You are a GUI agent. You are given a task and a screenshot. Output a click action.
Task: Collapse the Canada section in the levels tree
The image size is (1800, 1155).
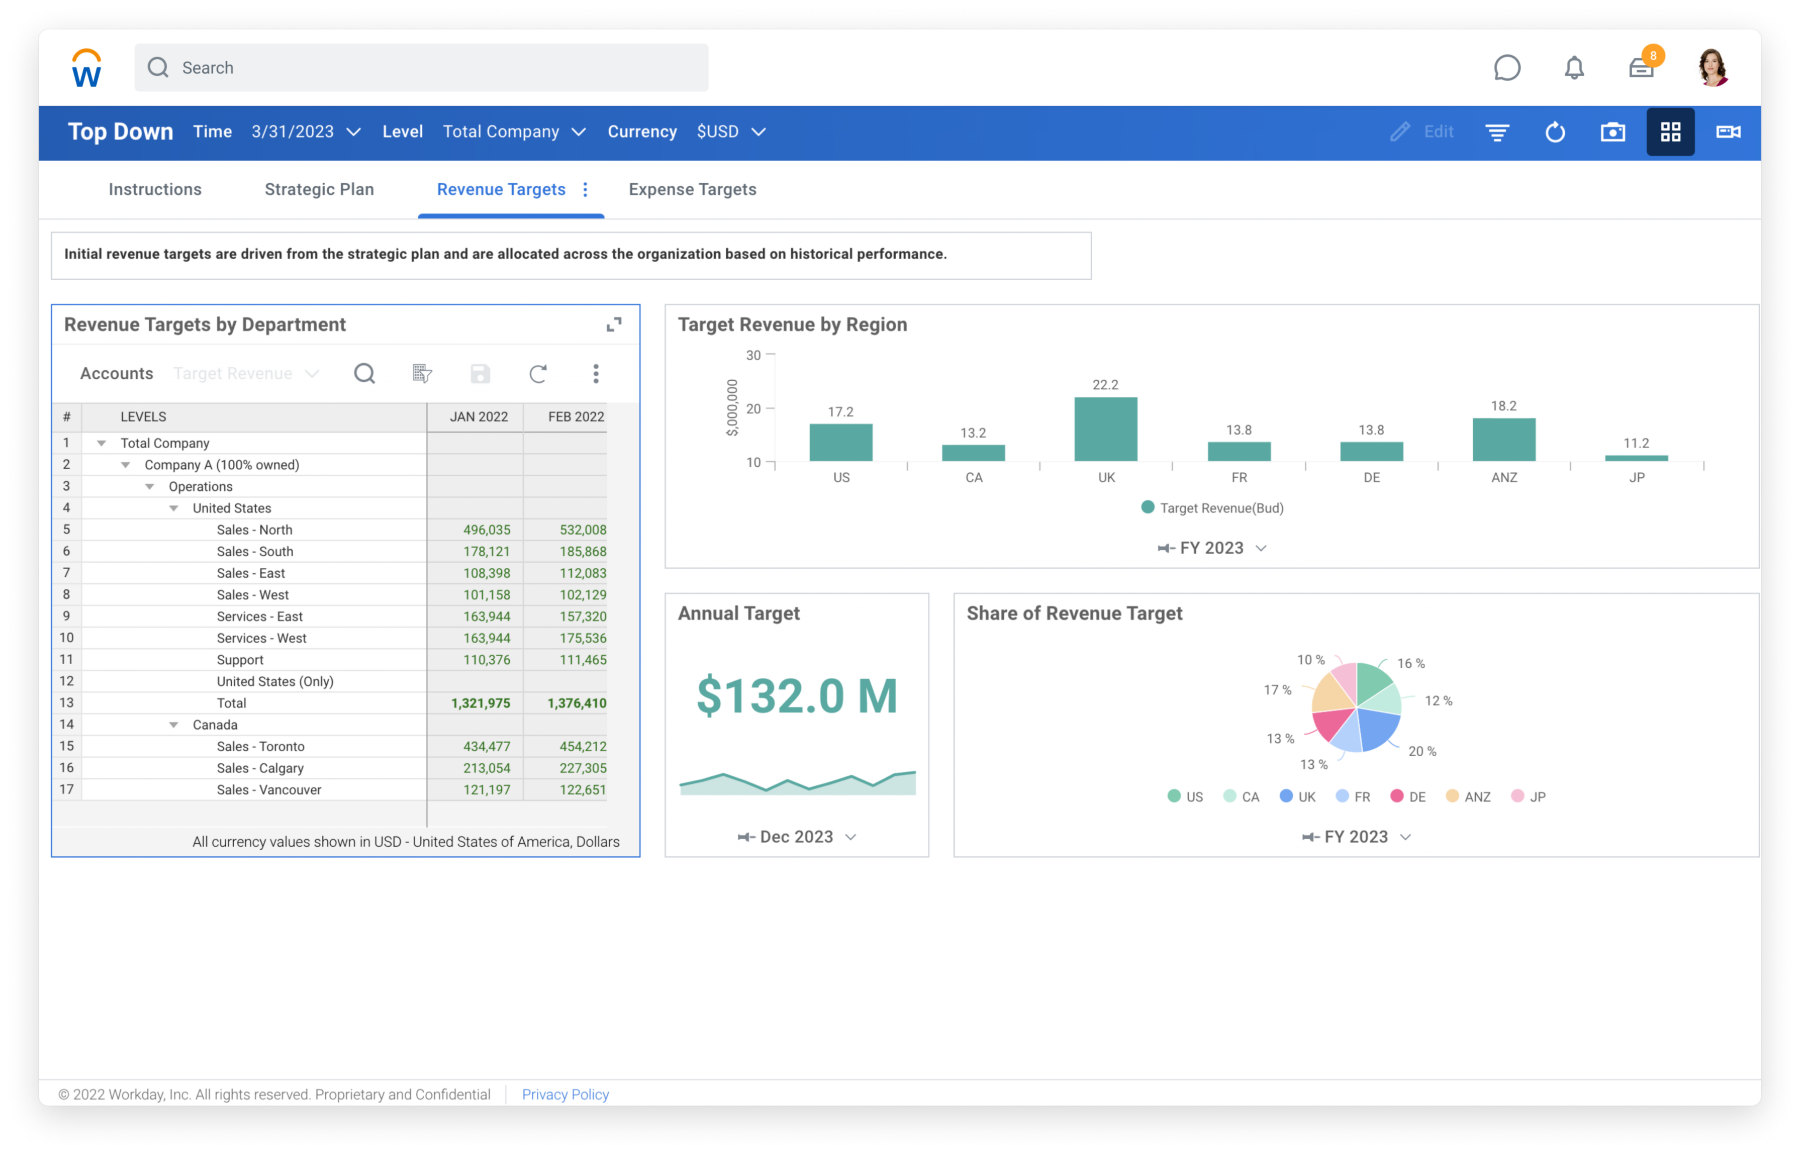(x=174, y=724)
